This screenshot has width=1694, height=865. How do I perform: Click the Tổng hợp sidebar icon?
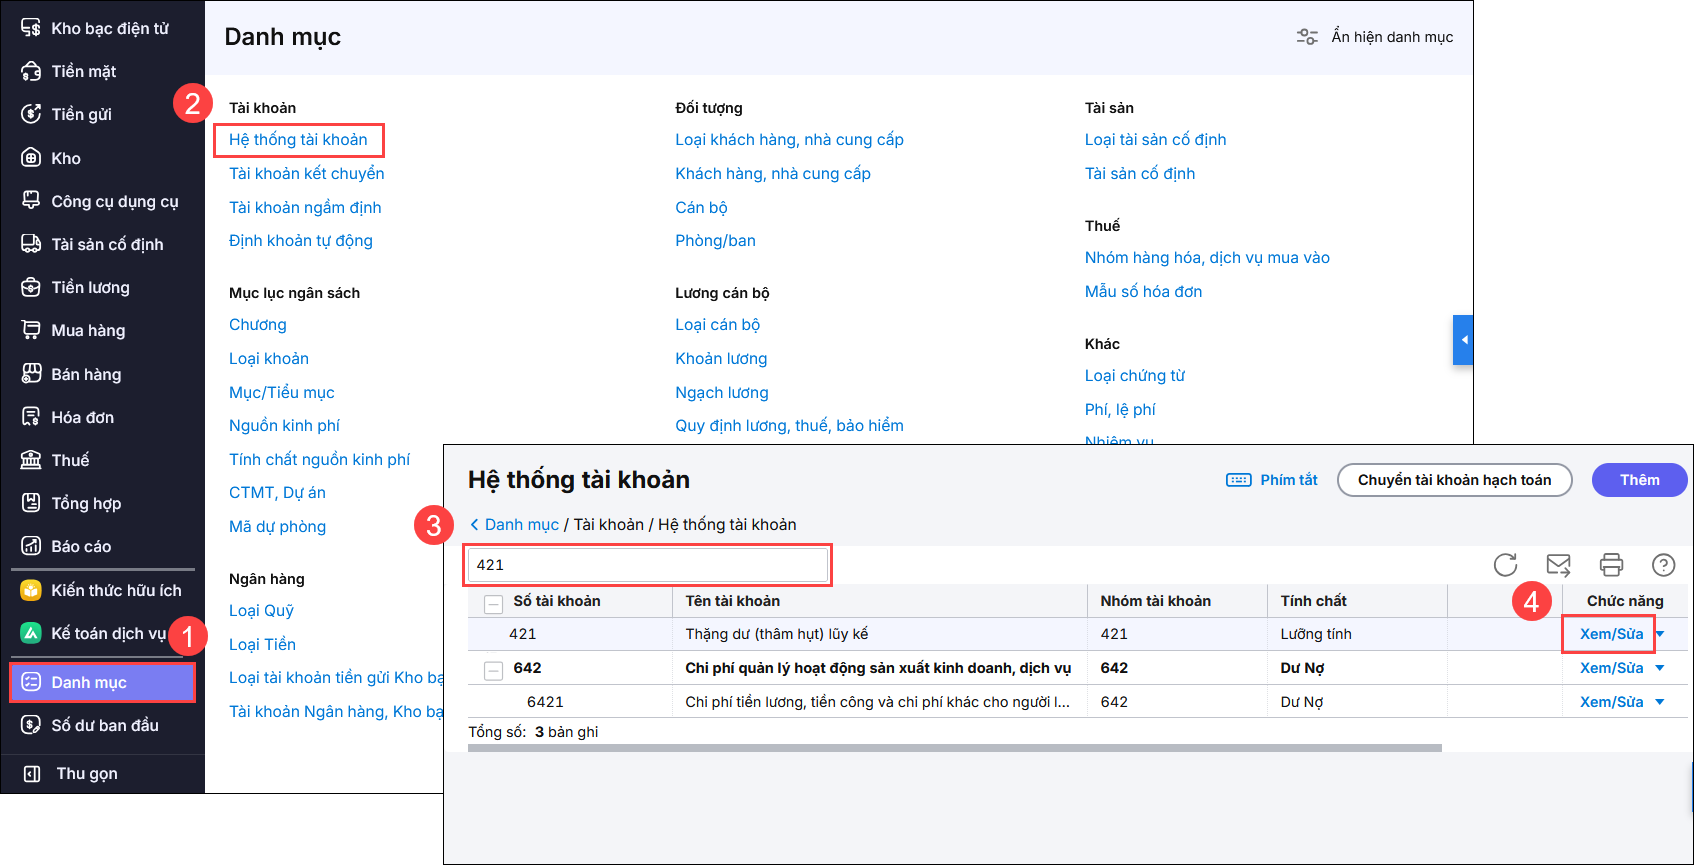(31, 503)
